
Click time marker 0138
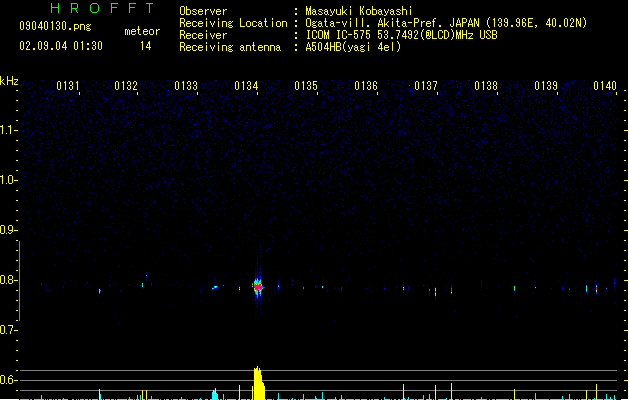point(486,86)
